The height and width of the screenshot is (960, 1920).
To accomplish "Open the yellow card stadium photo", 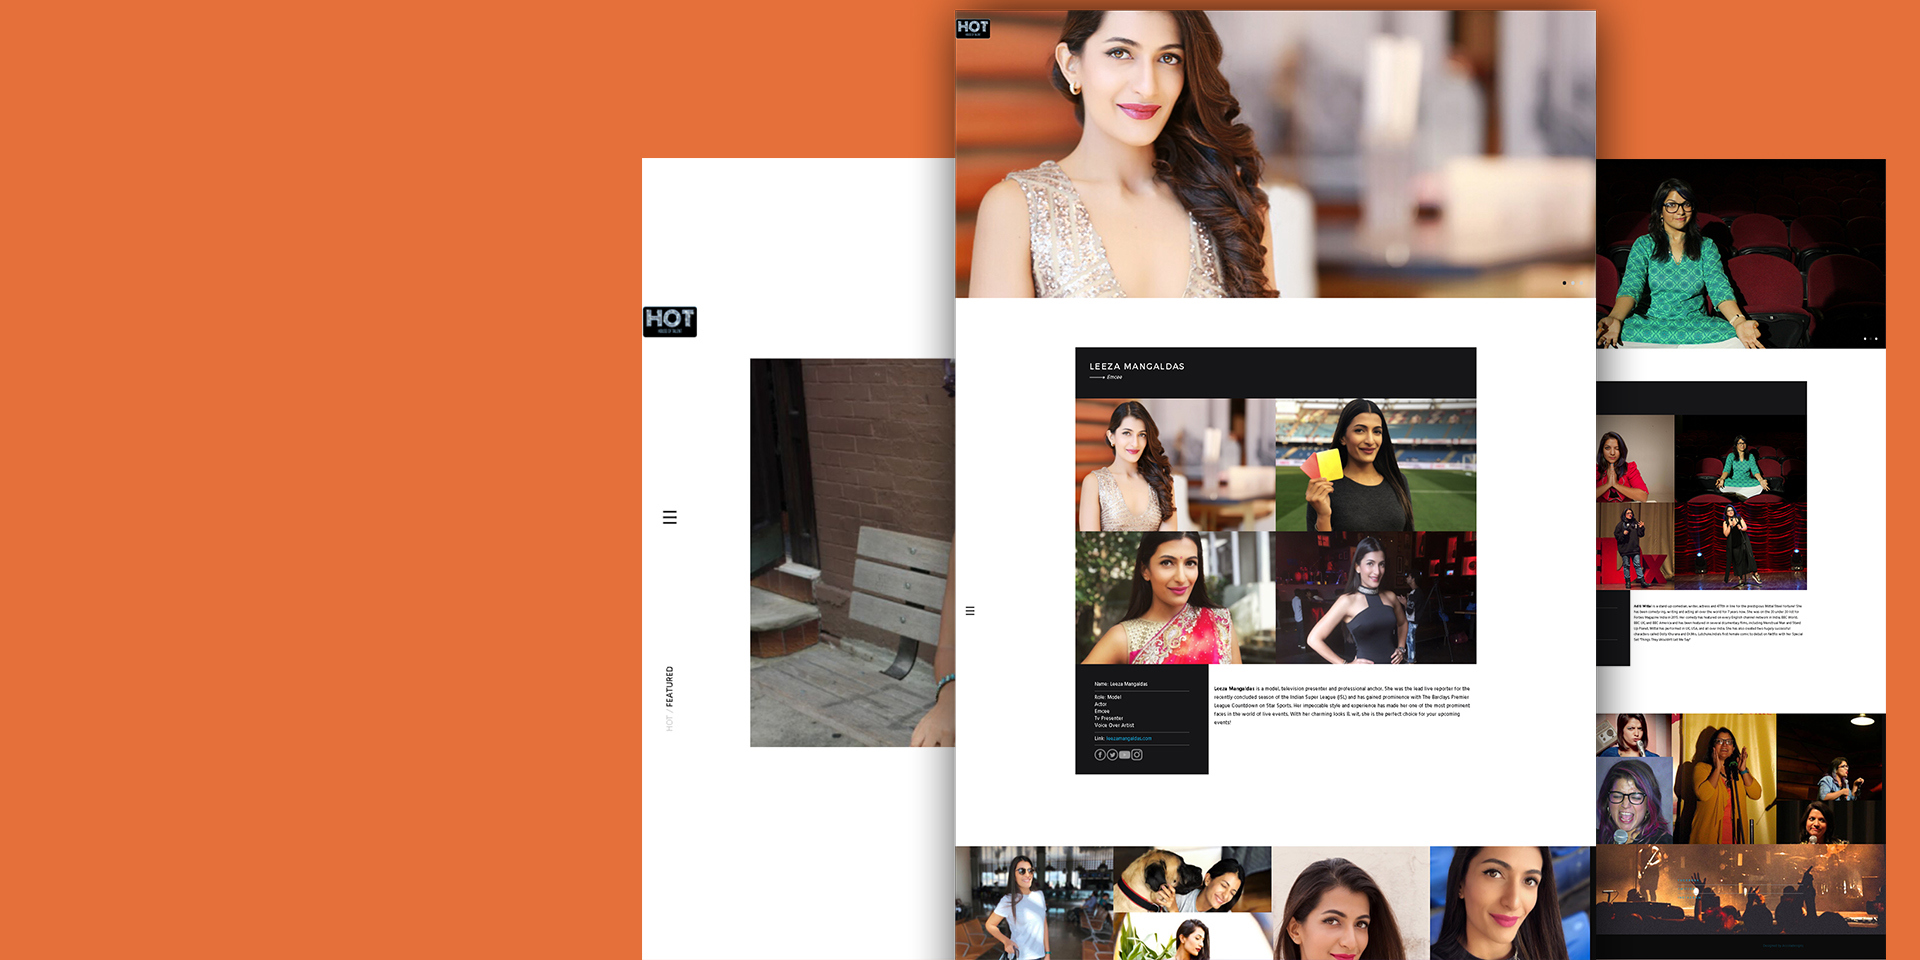I will pyautogui.click(x=1375, y=465).
